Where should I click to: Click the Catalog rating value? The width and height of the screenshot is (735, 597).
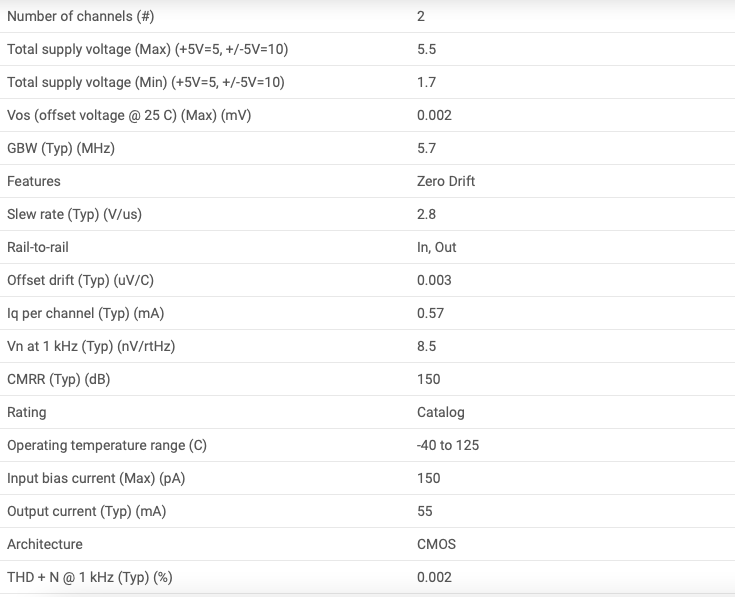coord(441,412)
